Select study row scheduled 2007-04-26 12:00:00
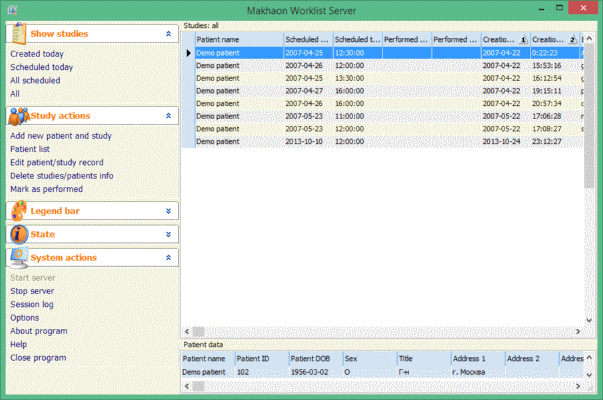 point(389,65)
